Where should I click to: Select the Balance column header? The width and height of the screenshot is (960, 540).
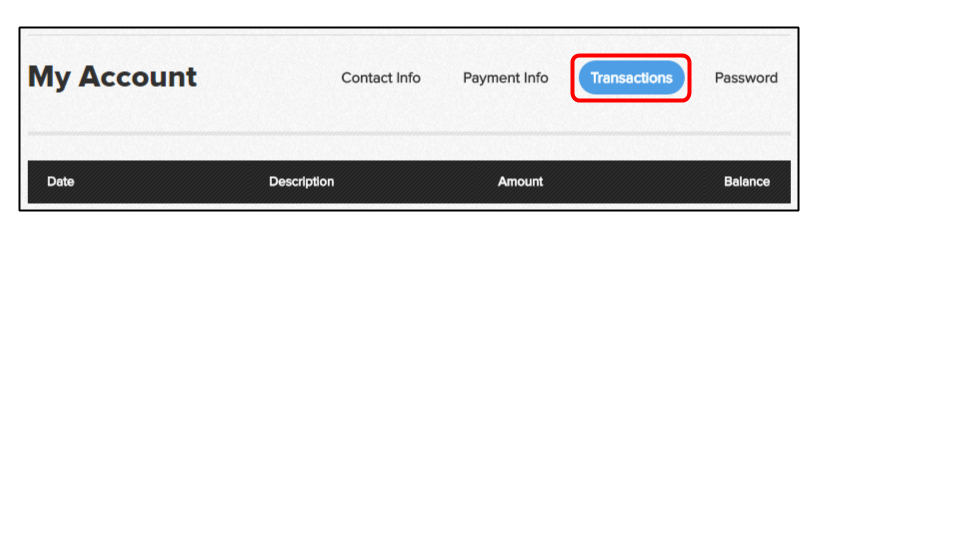point(746,182)
